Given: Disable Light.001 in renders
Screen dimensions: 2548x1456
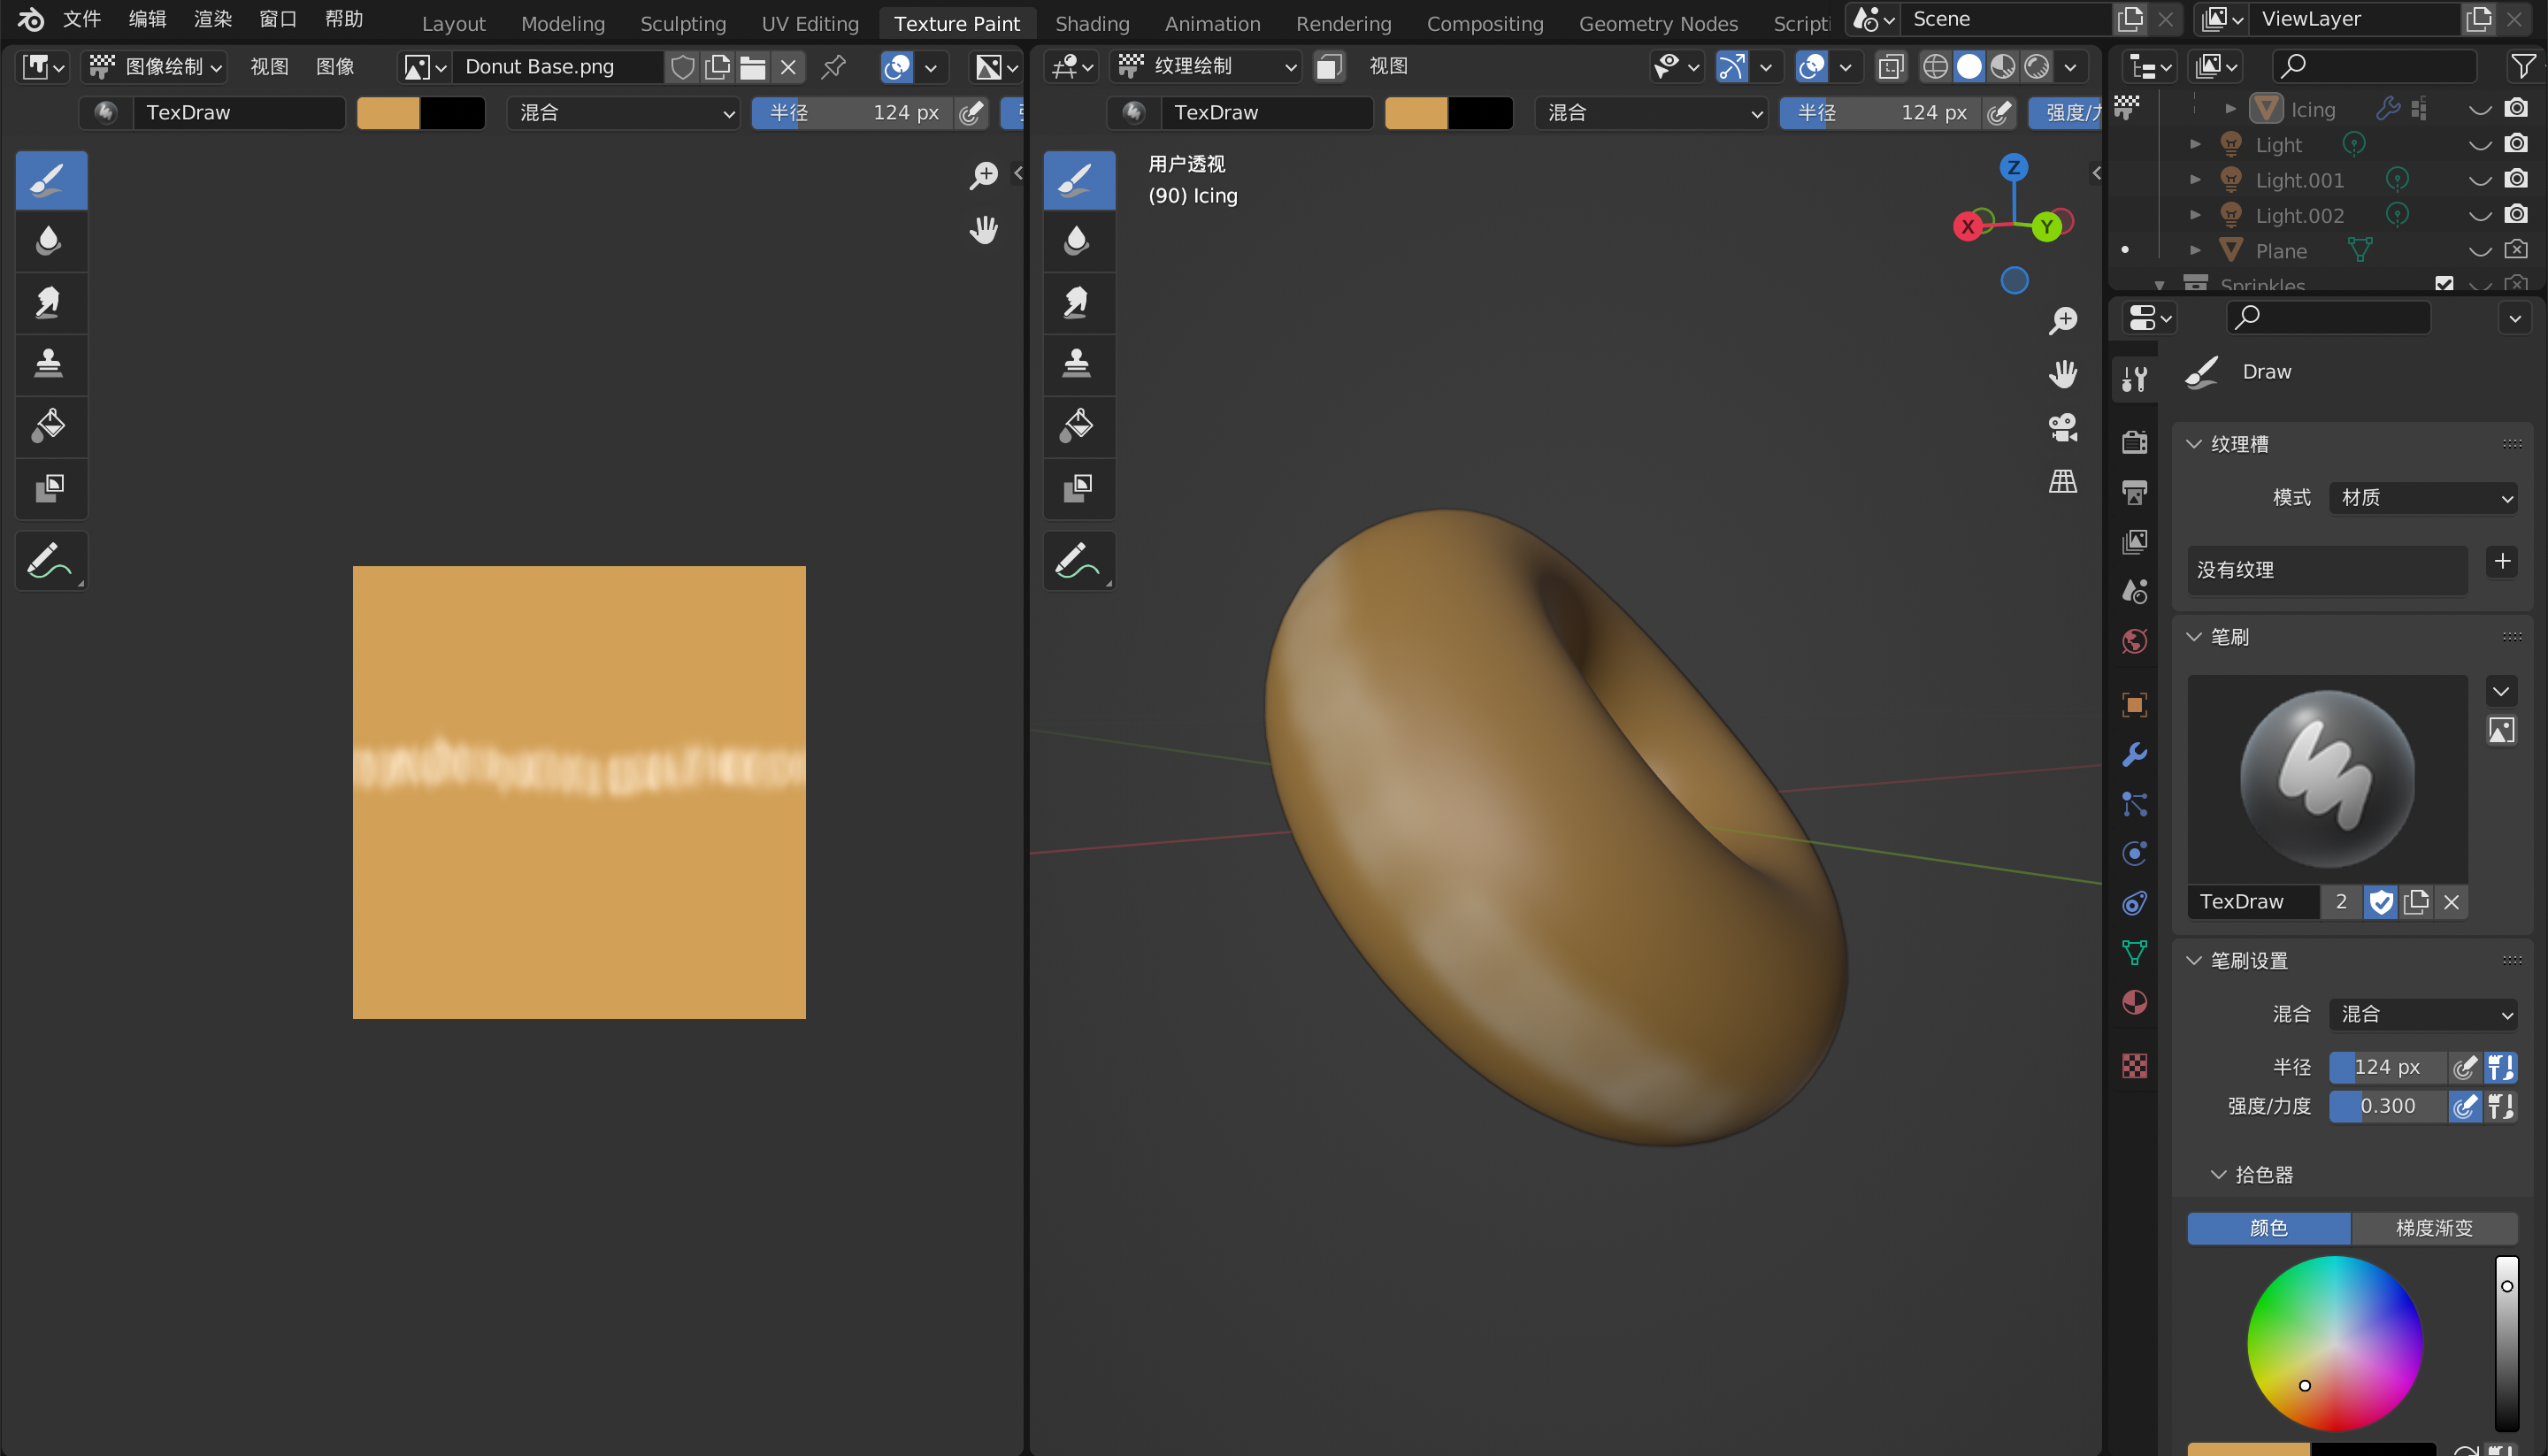Looking at the screenshot, I should click(2516, 180).
